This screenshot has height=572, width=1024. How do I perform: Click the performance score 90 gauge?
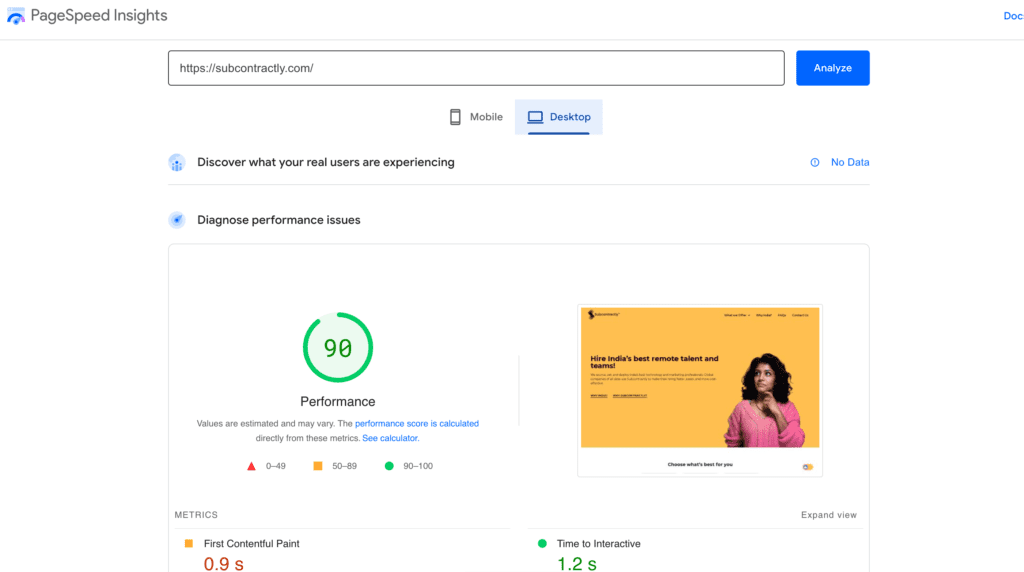[338, 348]
